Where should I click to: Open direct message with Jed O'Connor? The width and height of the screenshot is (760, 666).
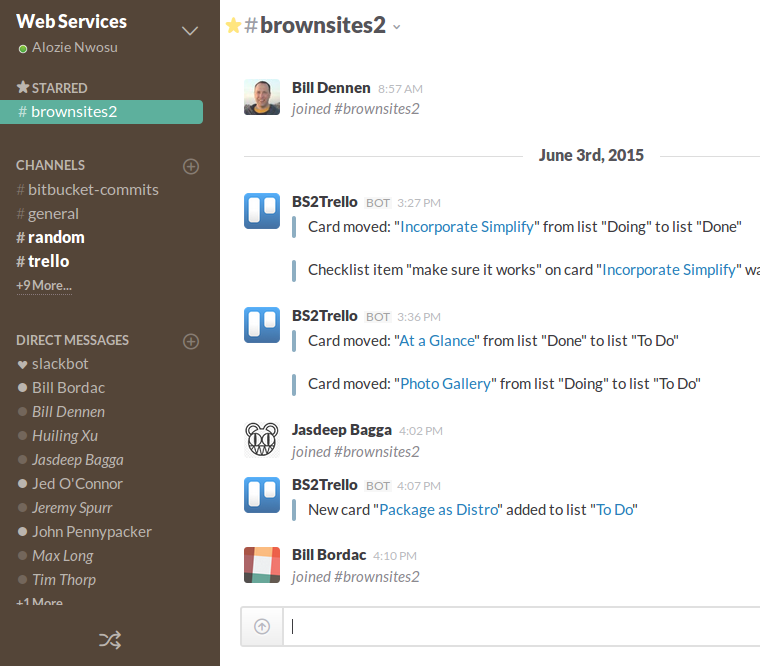coord(78,484)
